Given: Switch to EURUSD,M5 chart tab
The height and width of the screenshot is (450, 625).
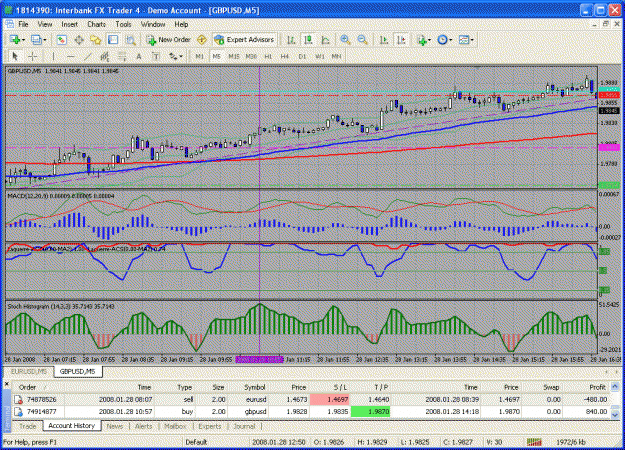Looking at the screenshot, I should [29, 371].
